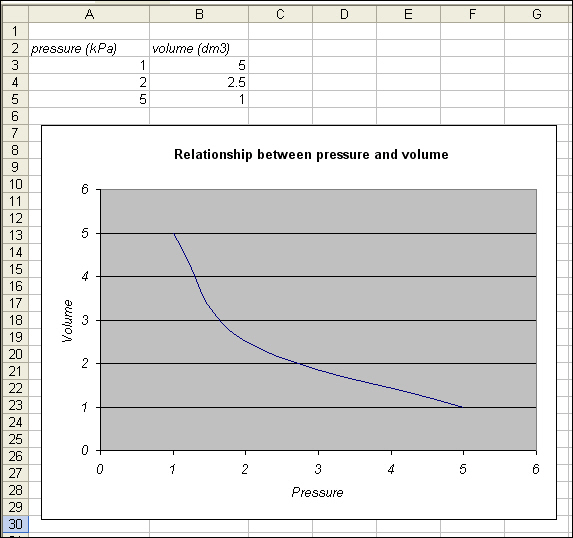Click the horizontal gridline at value 4

point(365,277)
